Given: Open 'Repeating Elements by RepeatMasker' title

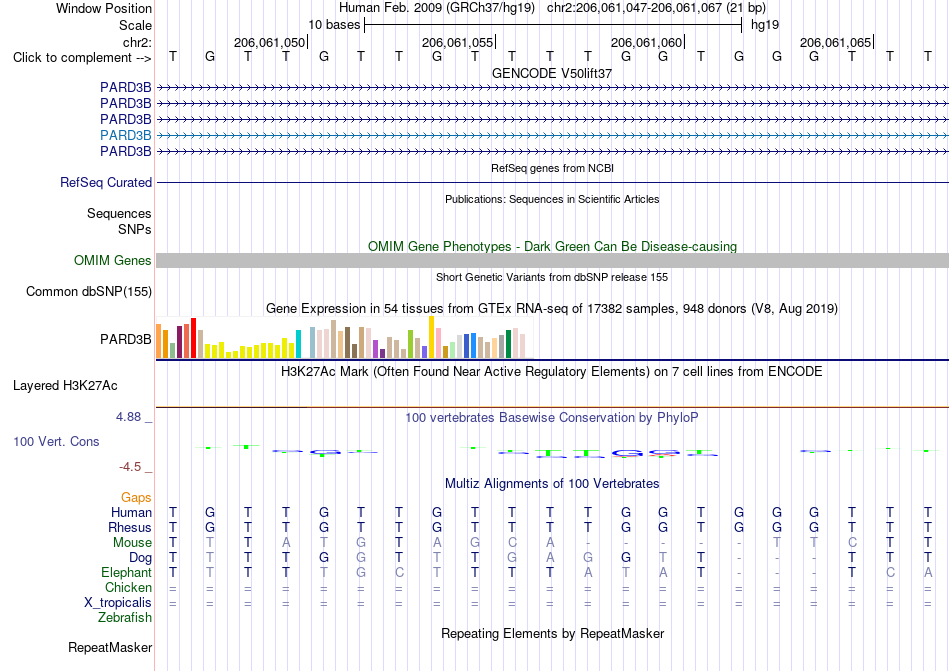Looking at the screenshot, I should 552,633.
